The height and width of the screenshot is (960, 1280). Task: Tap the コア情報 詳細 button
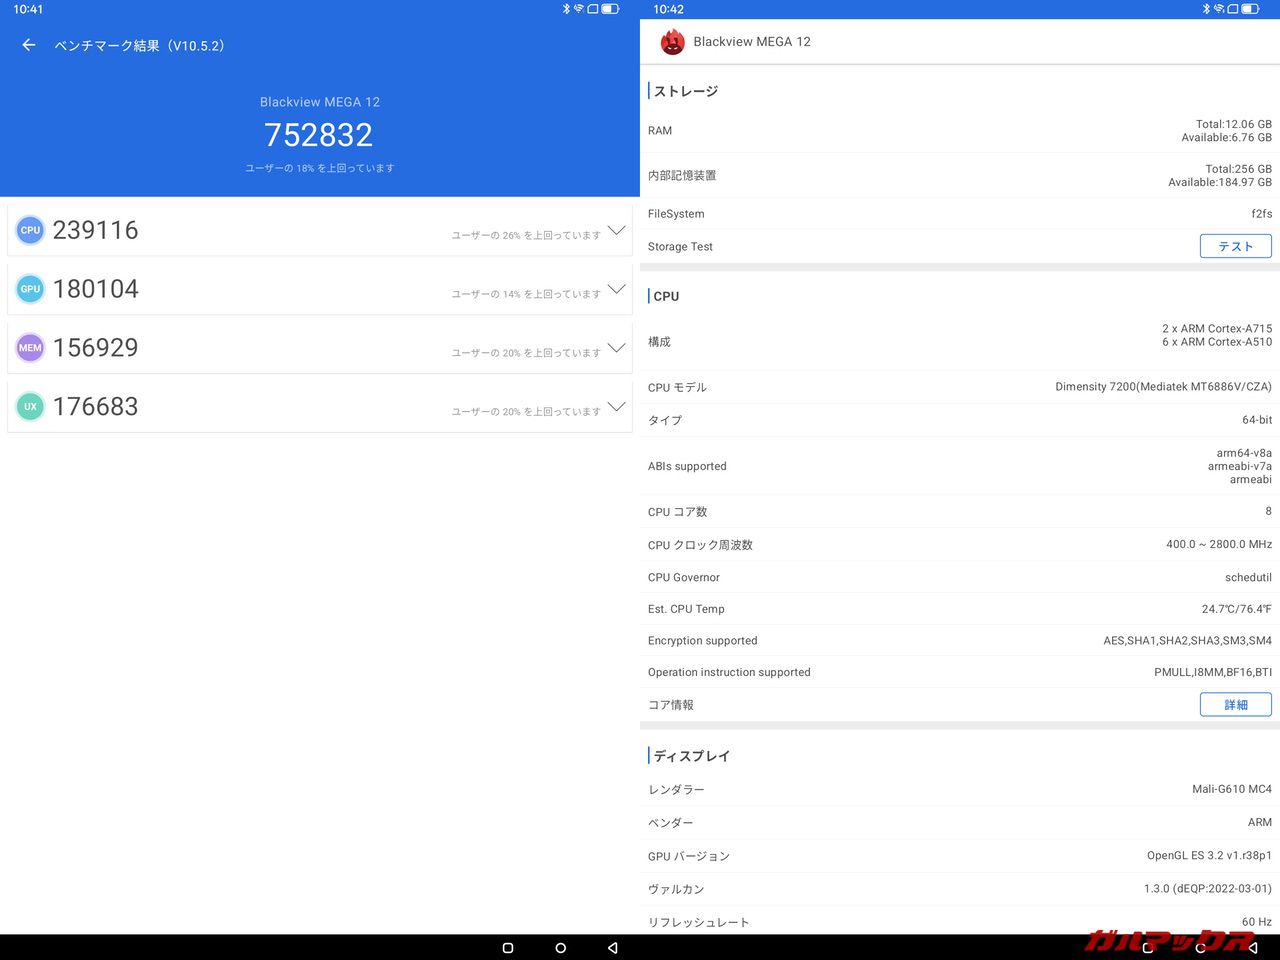(x=1235, y=705)
